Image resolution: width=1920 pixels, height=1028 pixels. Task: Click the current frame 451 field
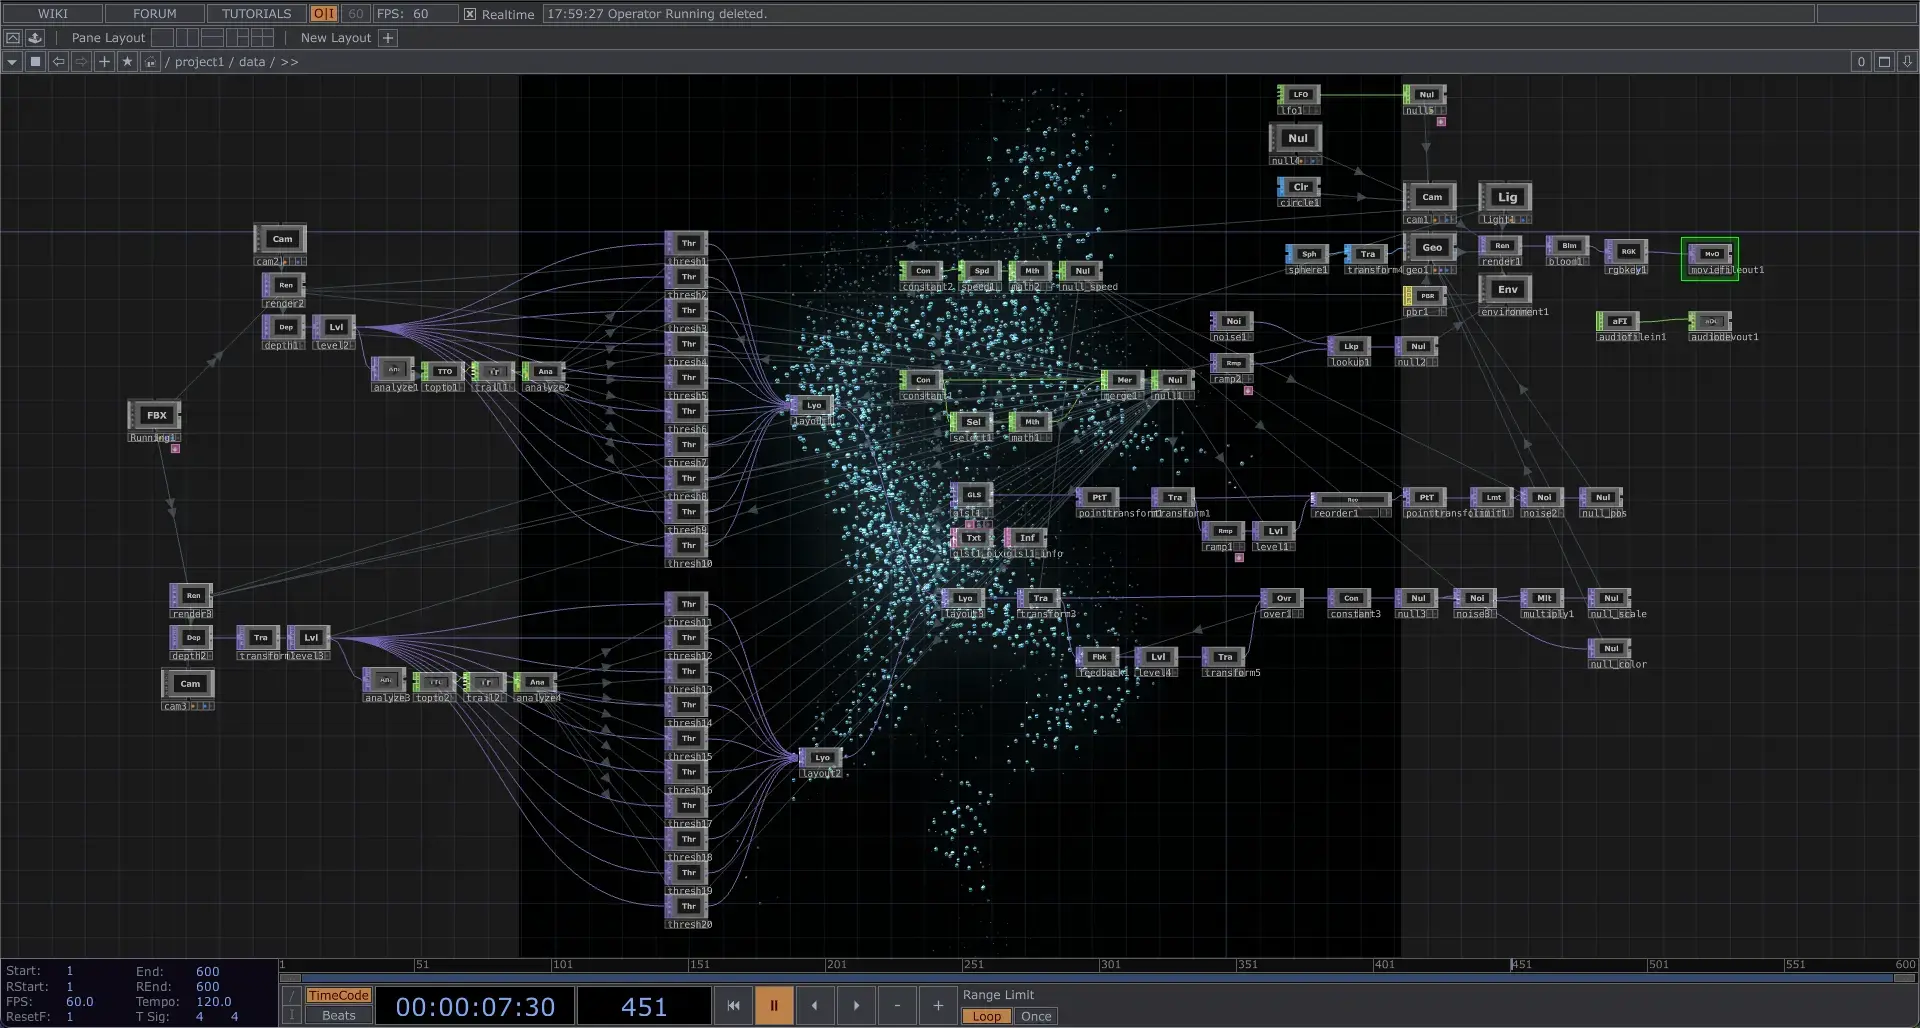[644, 1006]
